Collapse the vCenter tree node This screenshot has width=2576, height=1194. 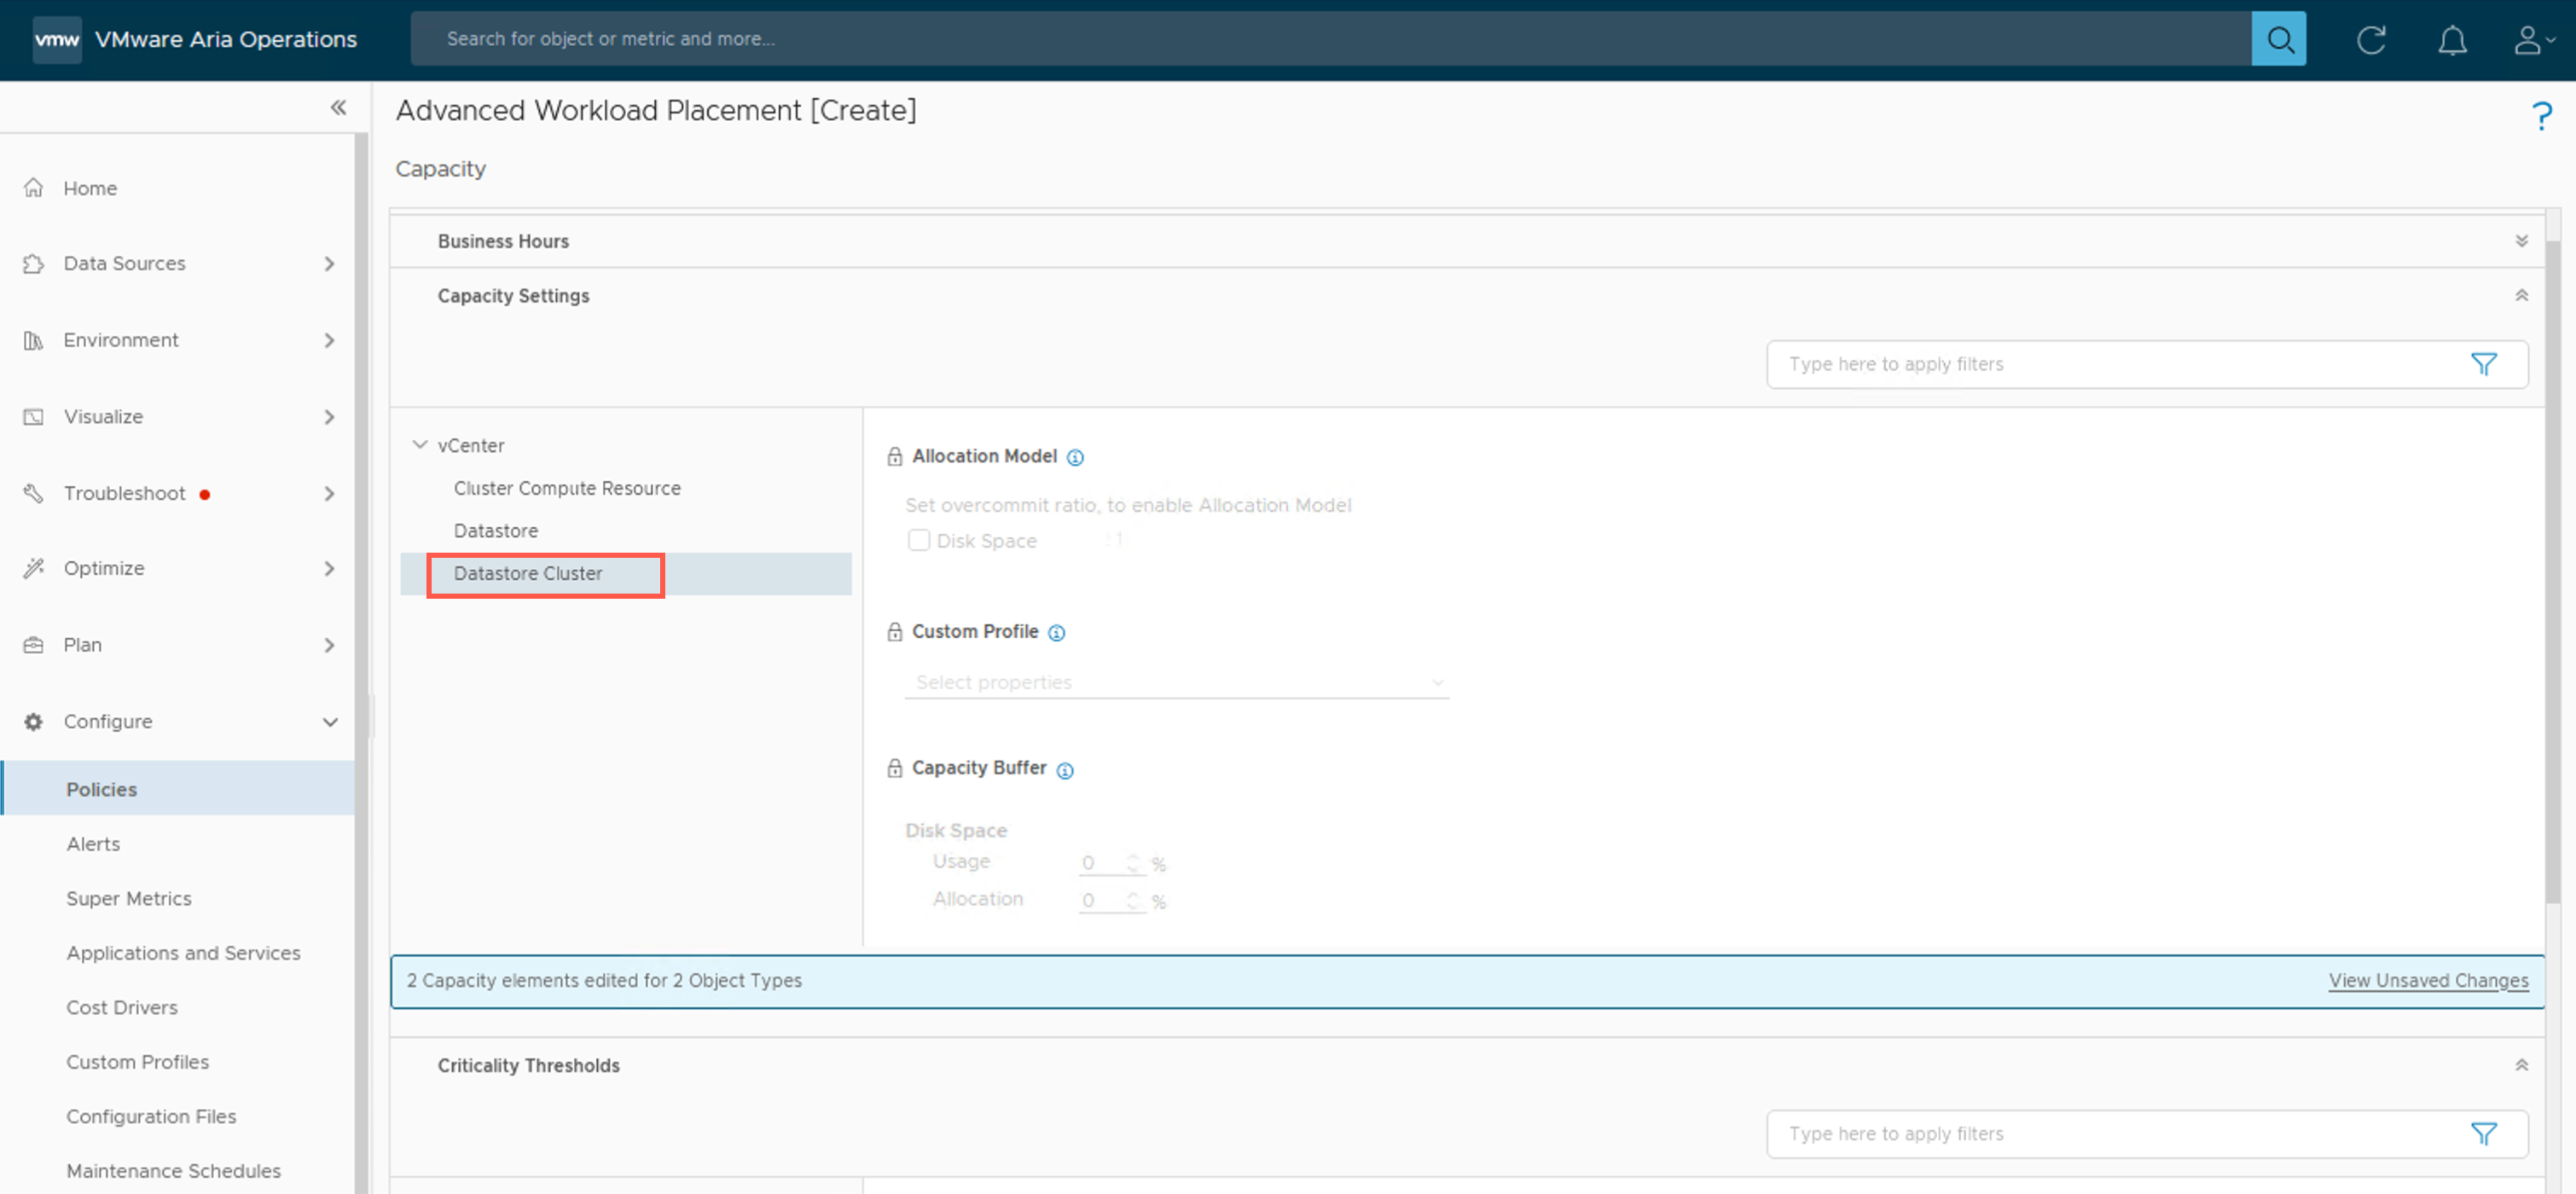(x=420, y=445)
